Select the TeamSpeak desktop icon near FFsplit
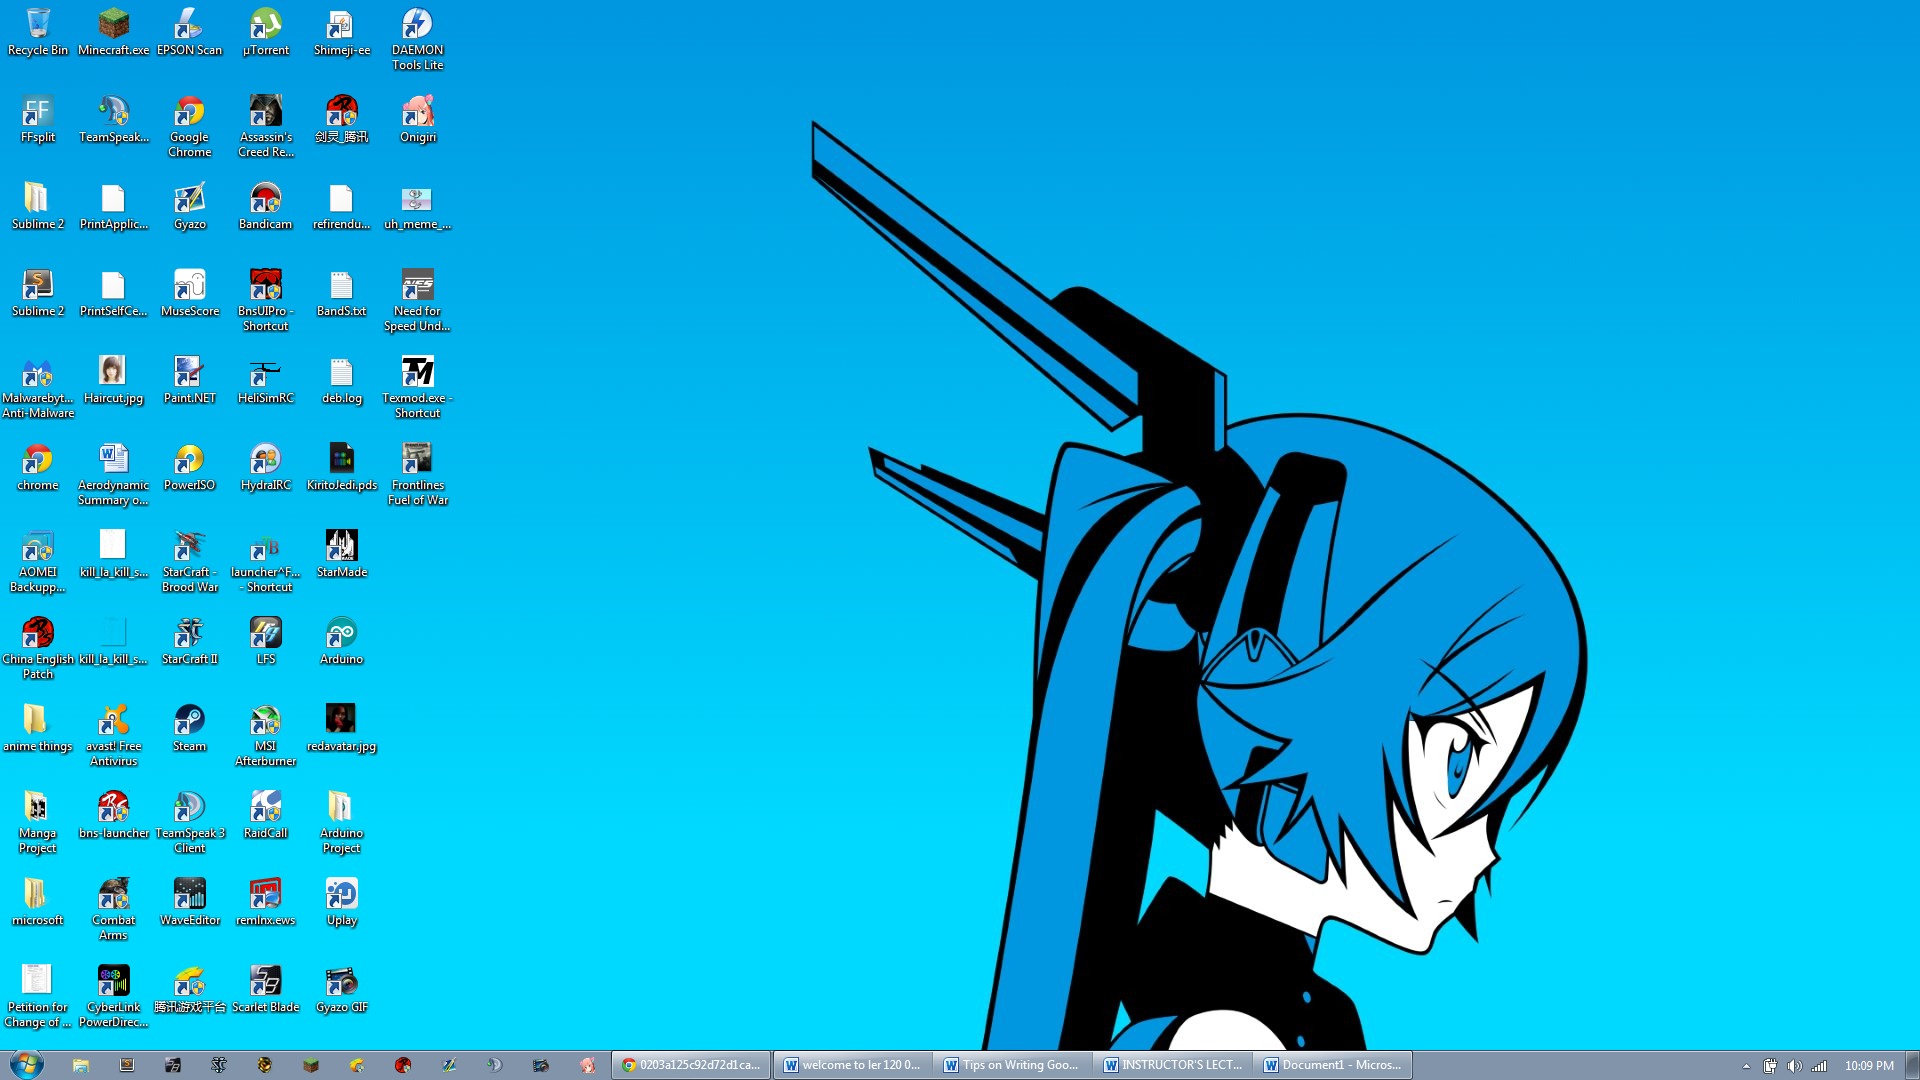Viewport: 1920px width, 1080px height. point(114,119)
